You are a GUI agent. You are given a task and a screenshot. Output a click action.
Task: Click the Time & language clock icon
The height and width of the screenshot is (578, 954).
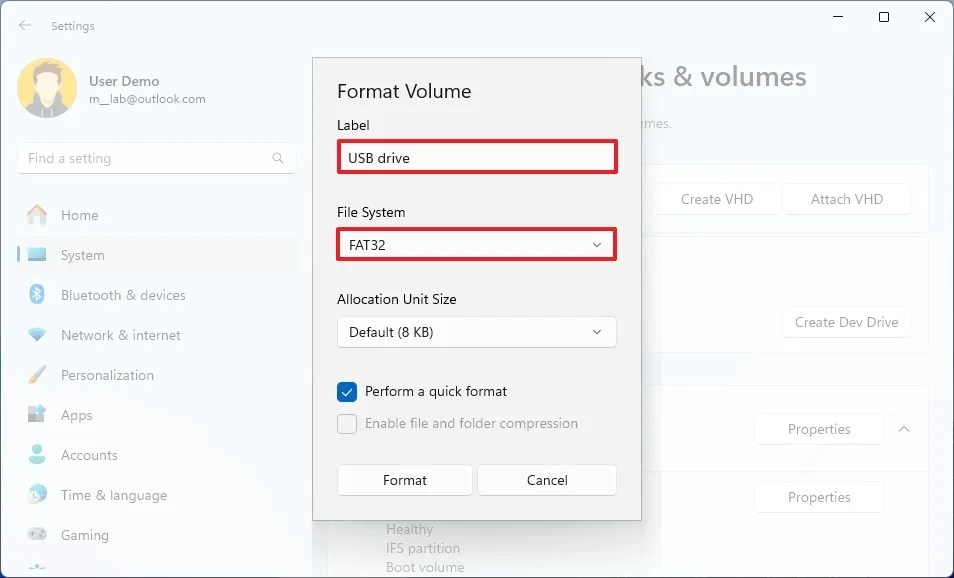tap(37, 494)
